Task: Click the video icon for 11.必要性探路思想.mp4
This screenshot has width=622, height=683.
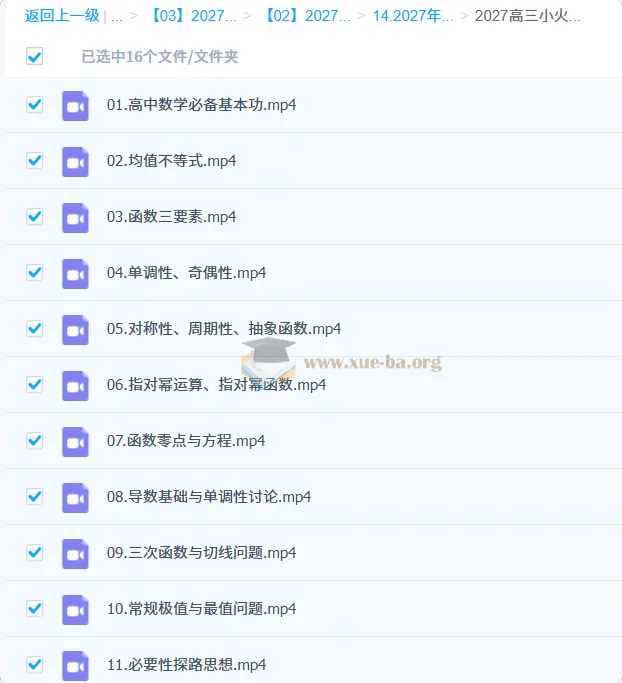Action: click(75, 666)
